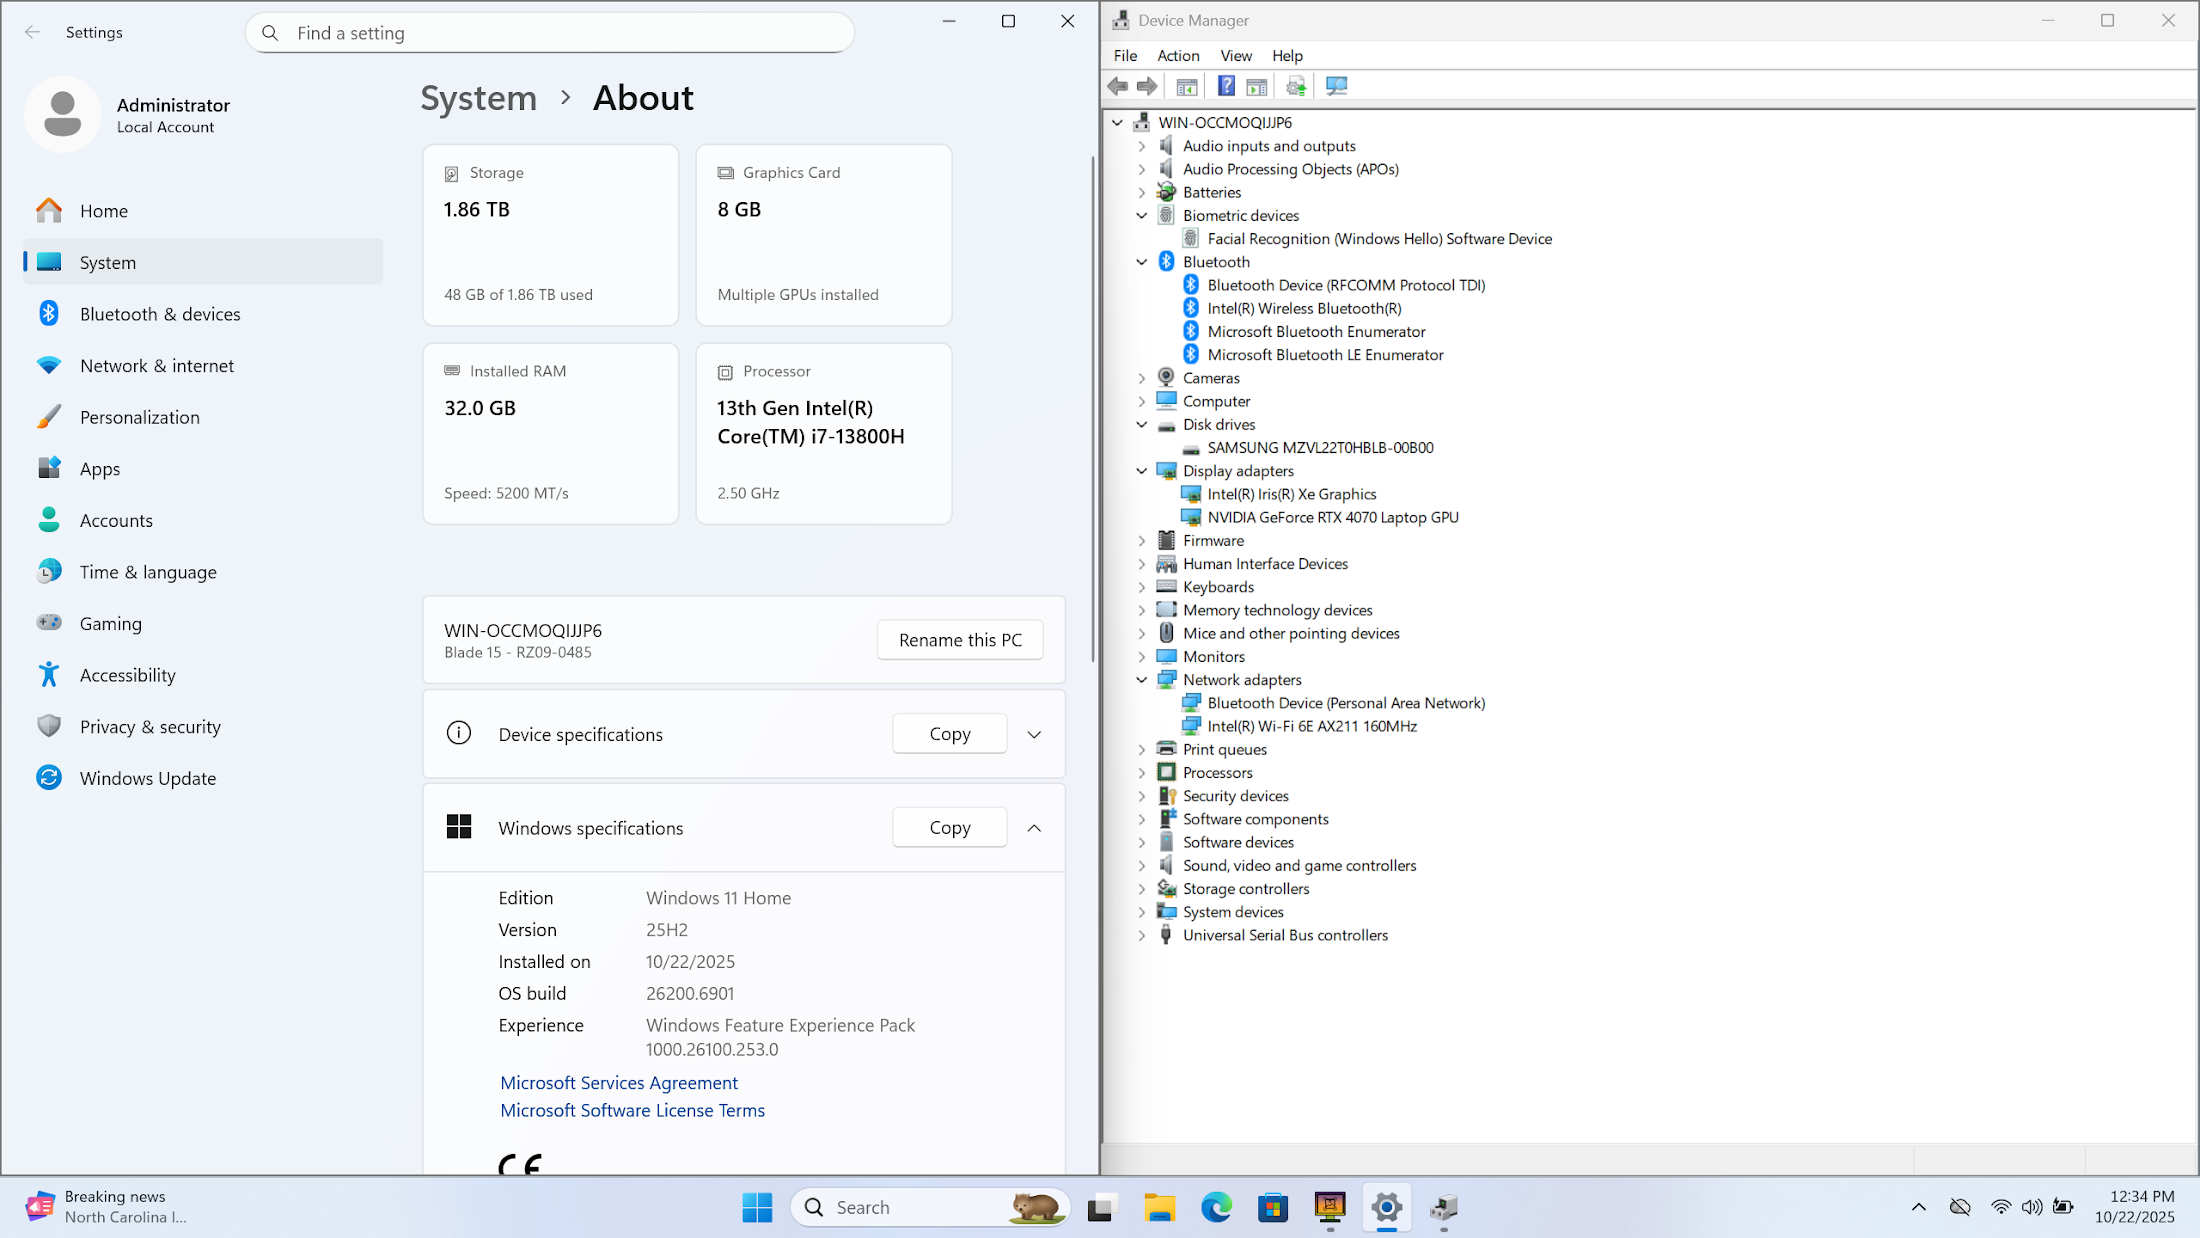
Task: Open the Action menu in Device Manager
Action: [1177, 56]
